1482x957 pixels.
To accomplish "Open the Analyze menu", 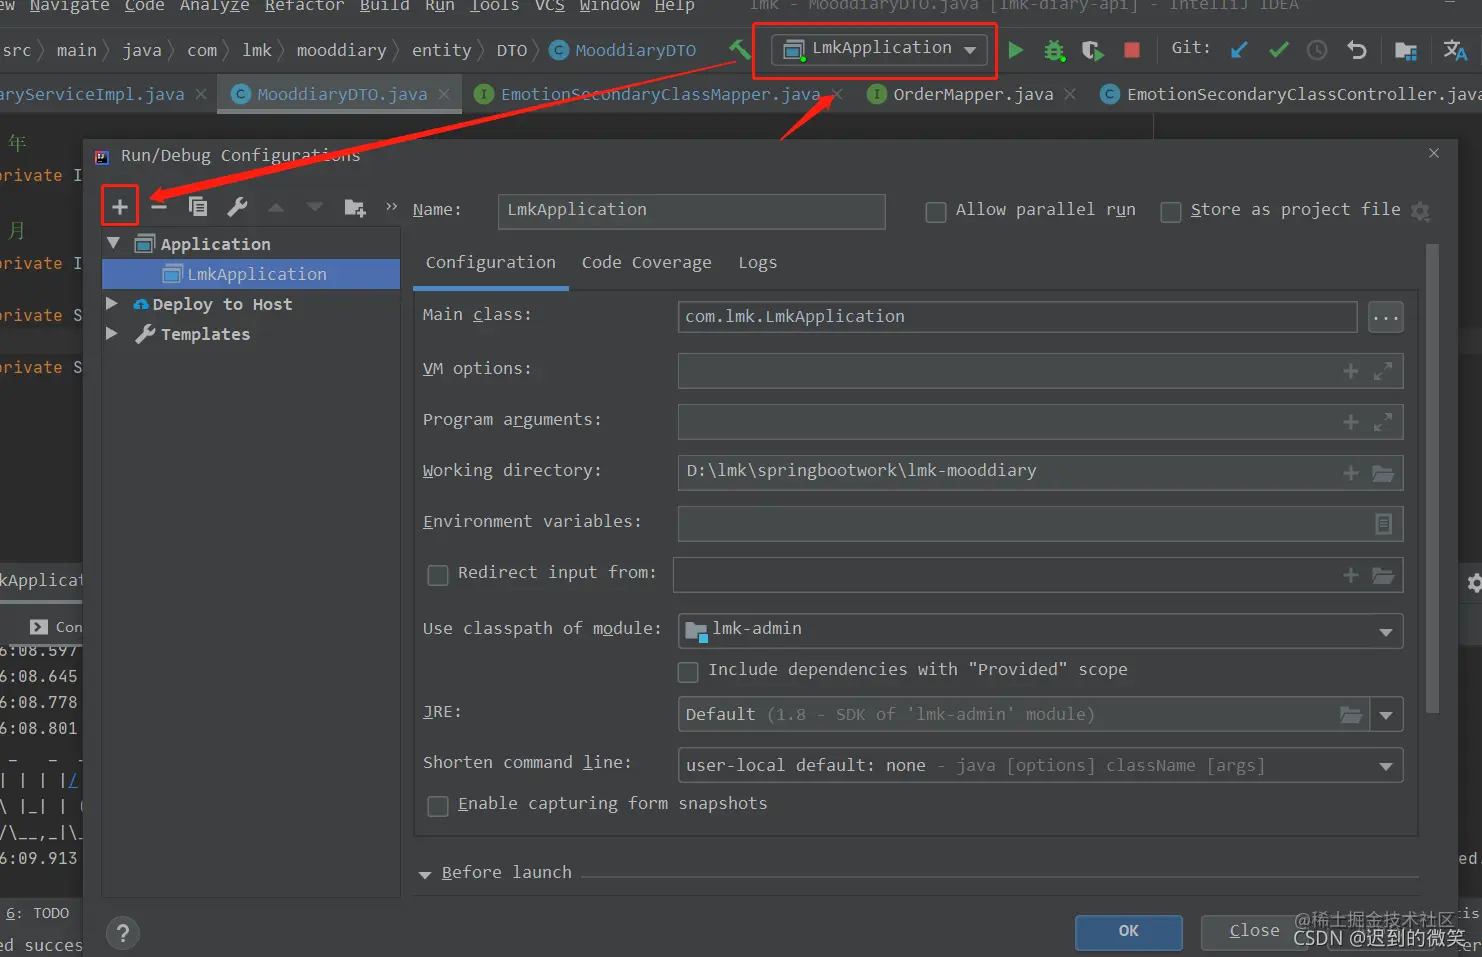I will [x=214, y=6].
